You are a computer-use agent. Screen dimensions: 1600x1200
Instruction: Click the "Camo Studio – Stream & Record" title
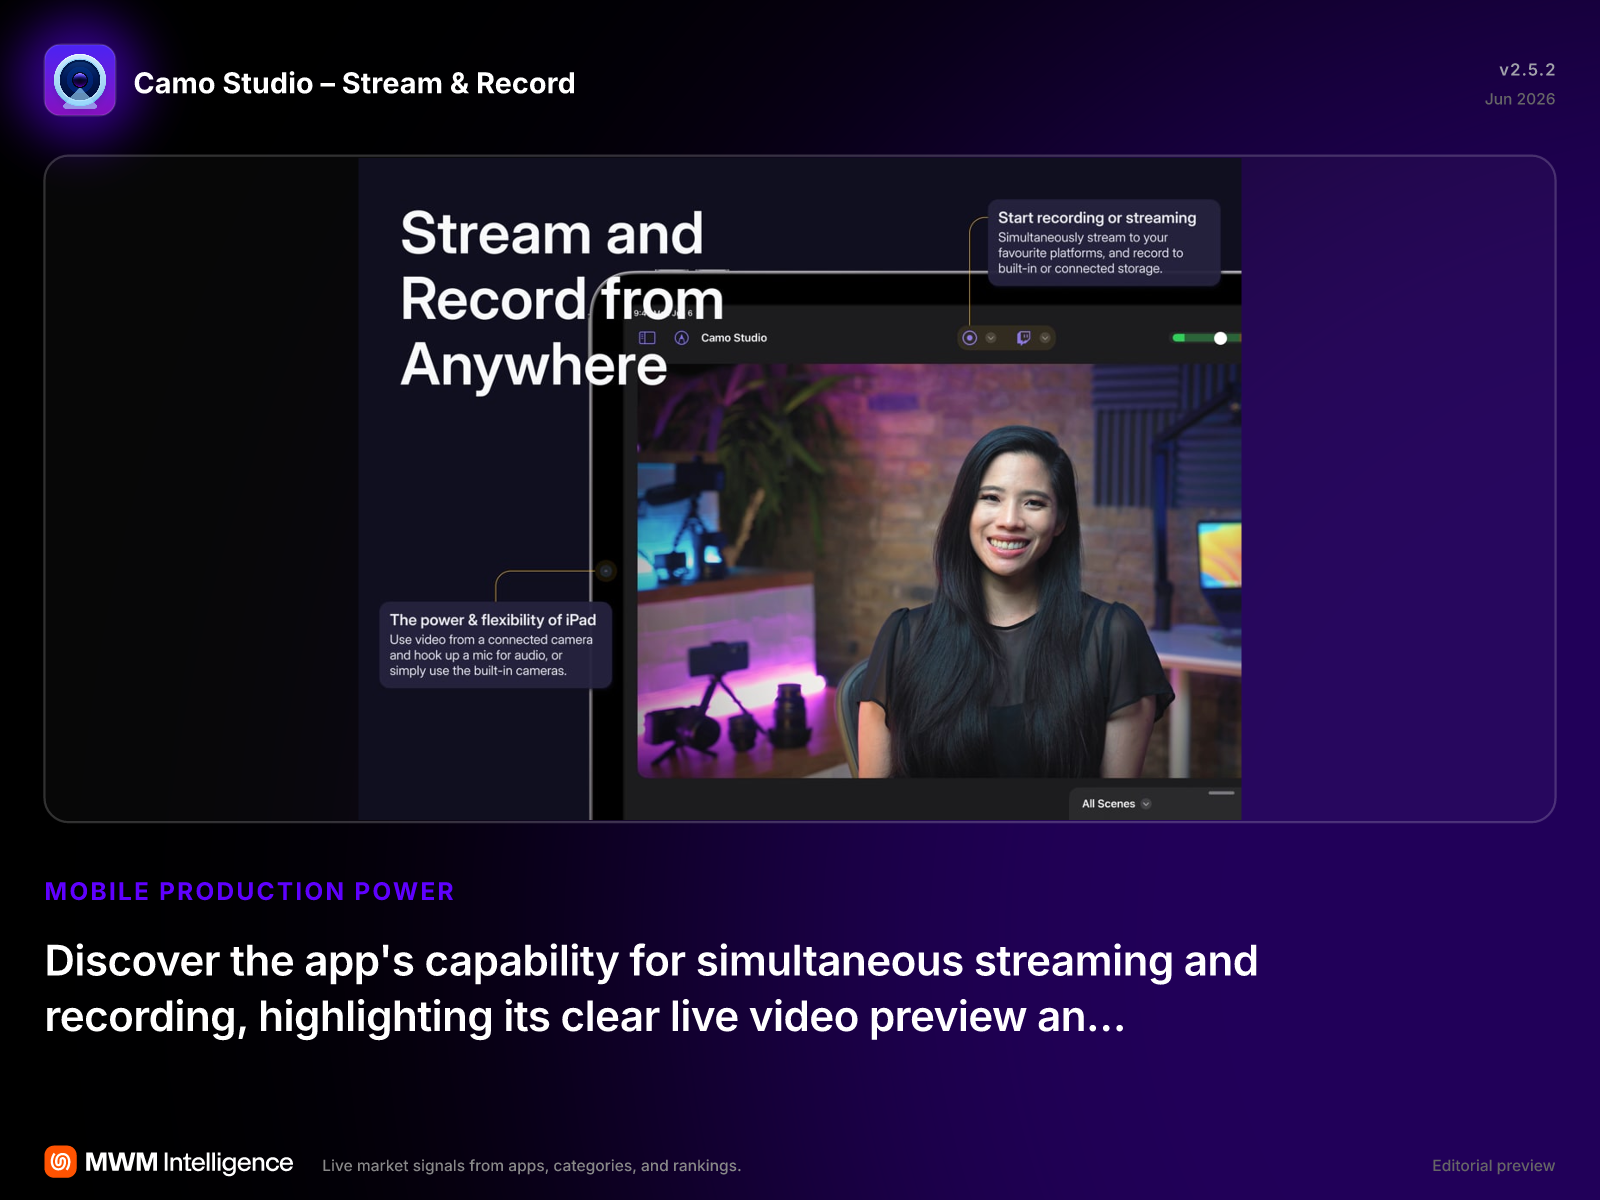354,83
